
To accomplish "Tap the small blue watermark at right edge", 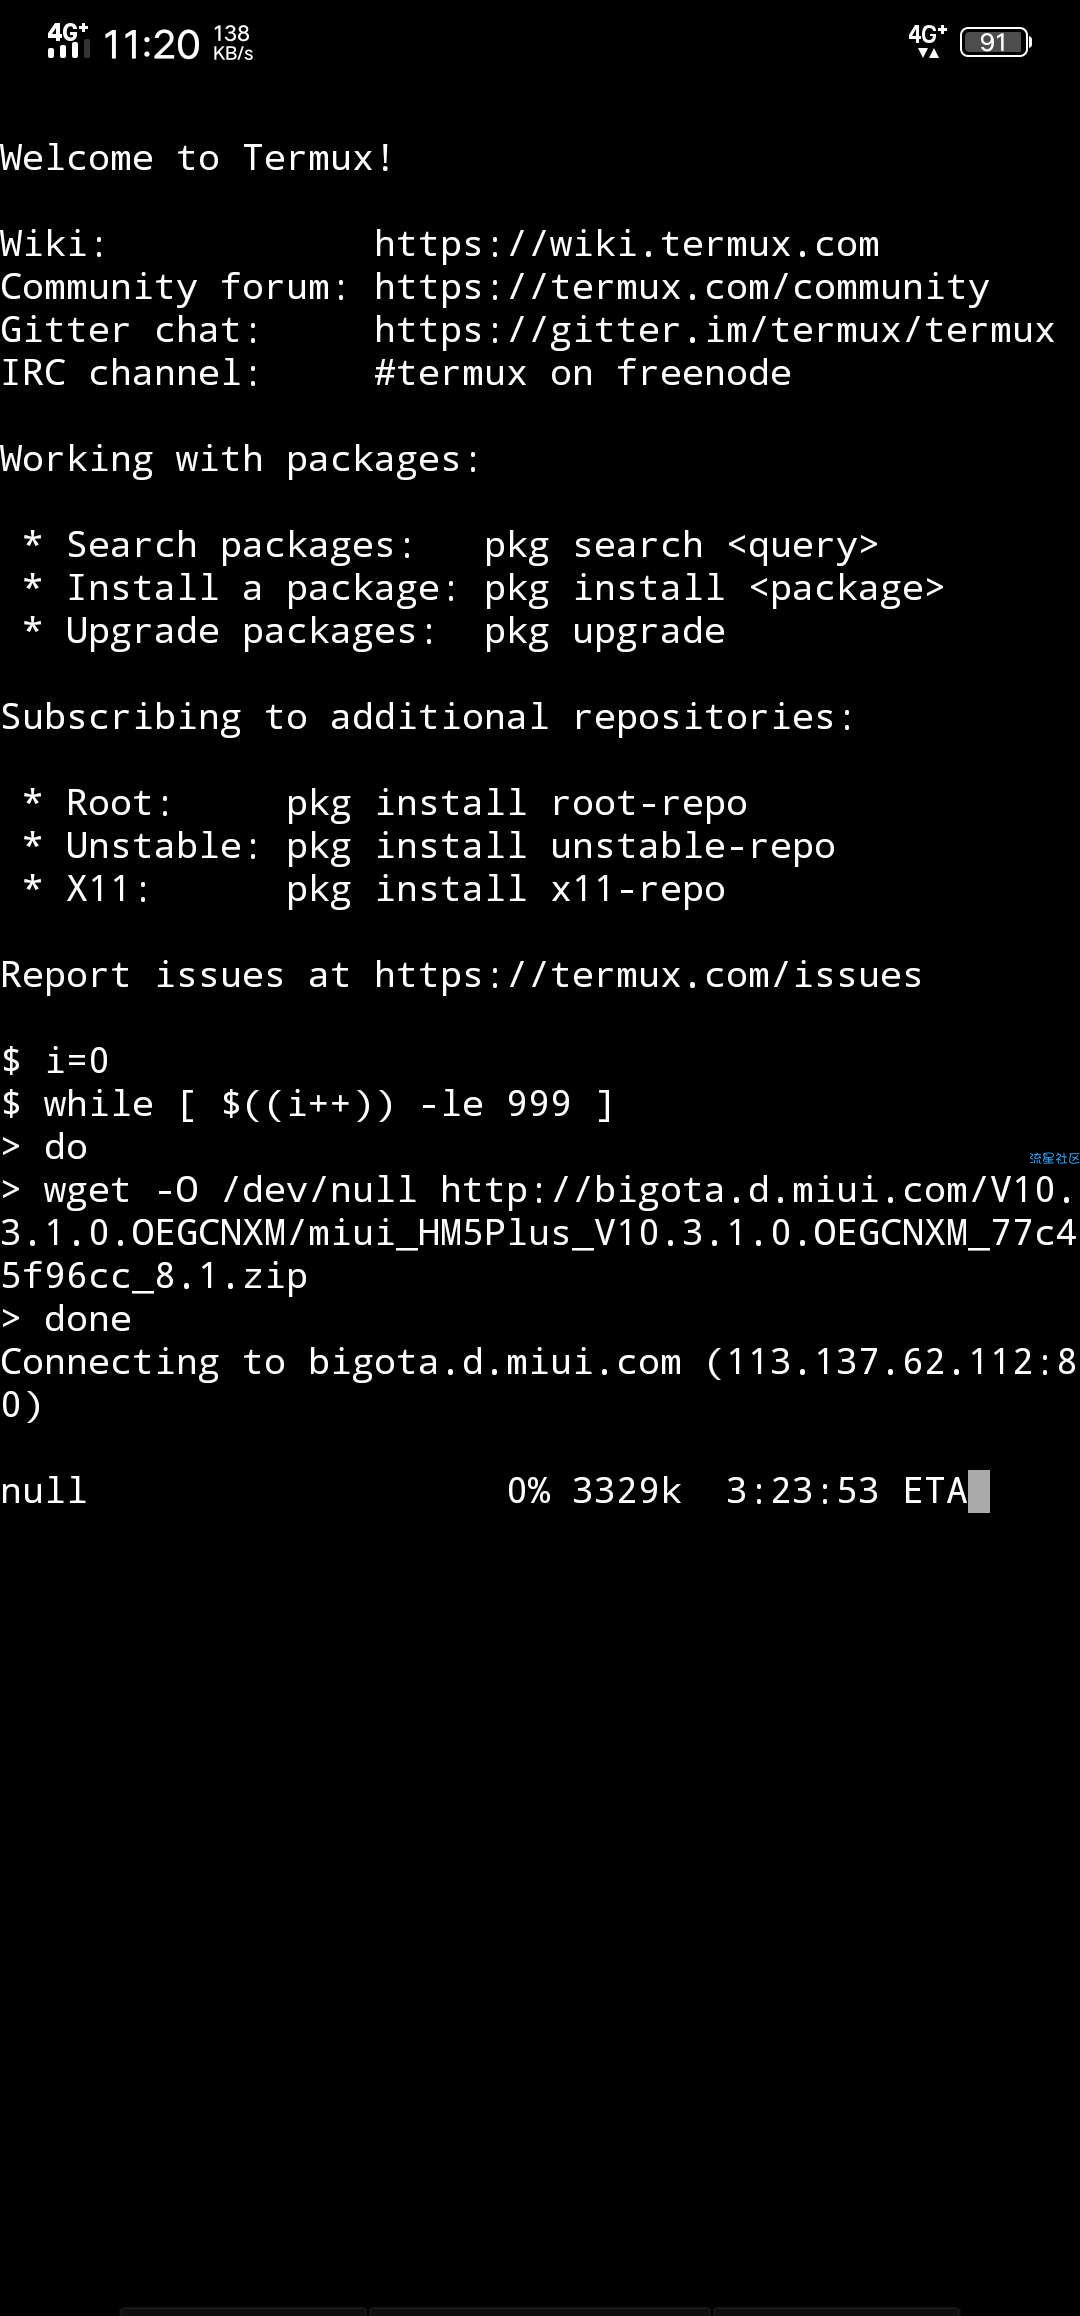I will 1054,1158.
